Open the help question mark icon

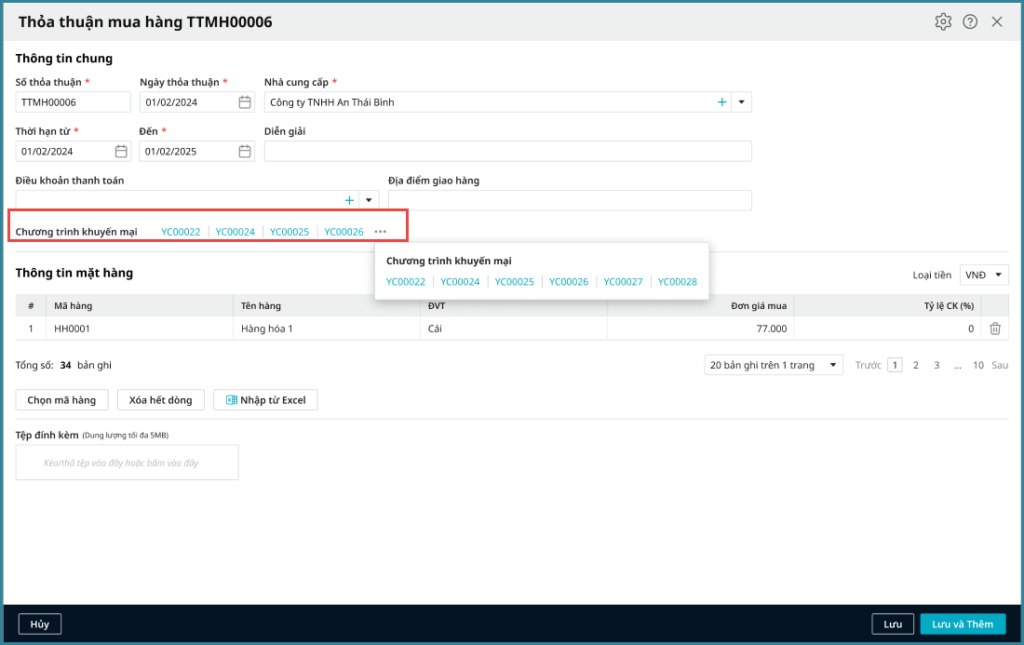(x=970, y=22)
